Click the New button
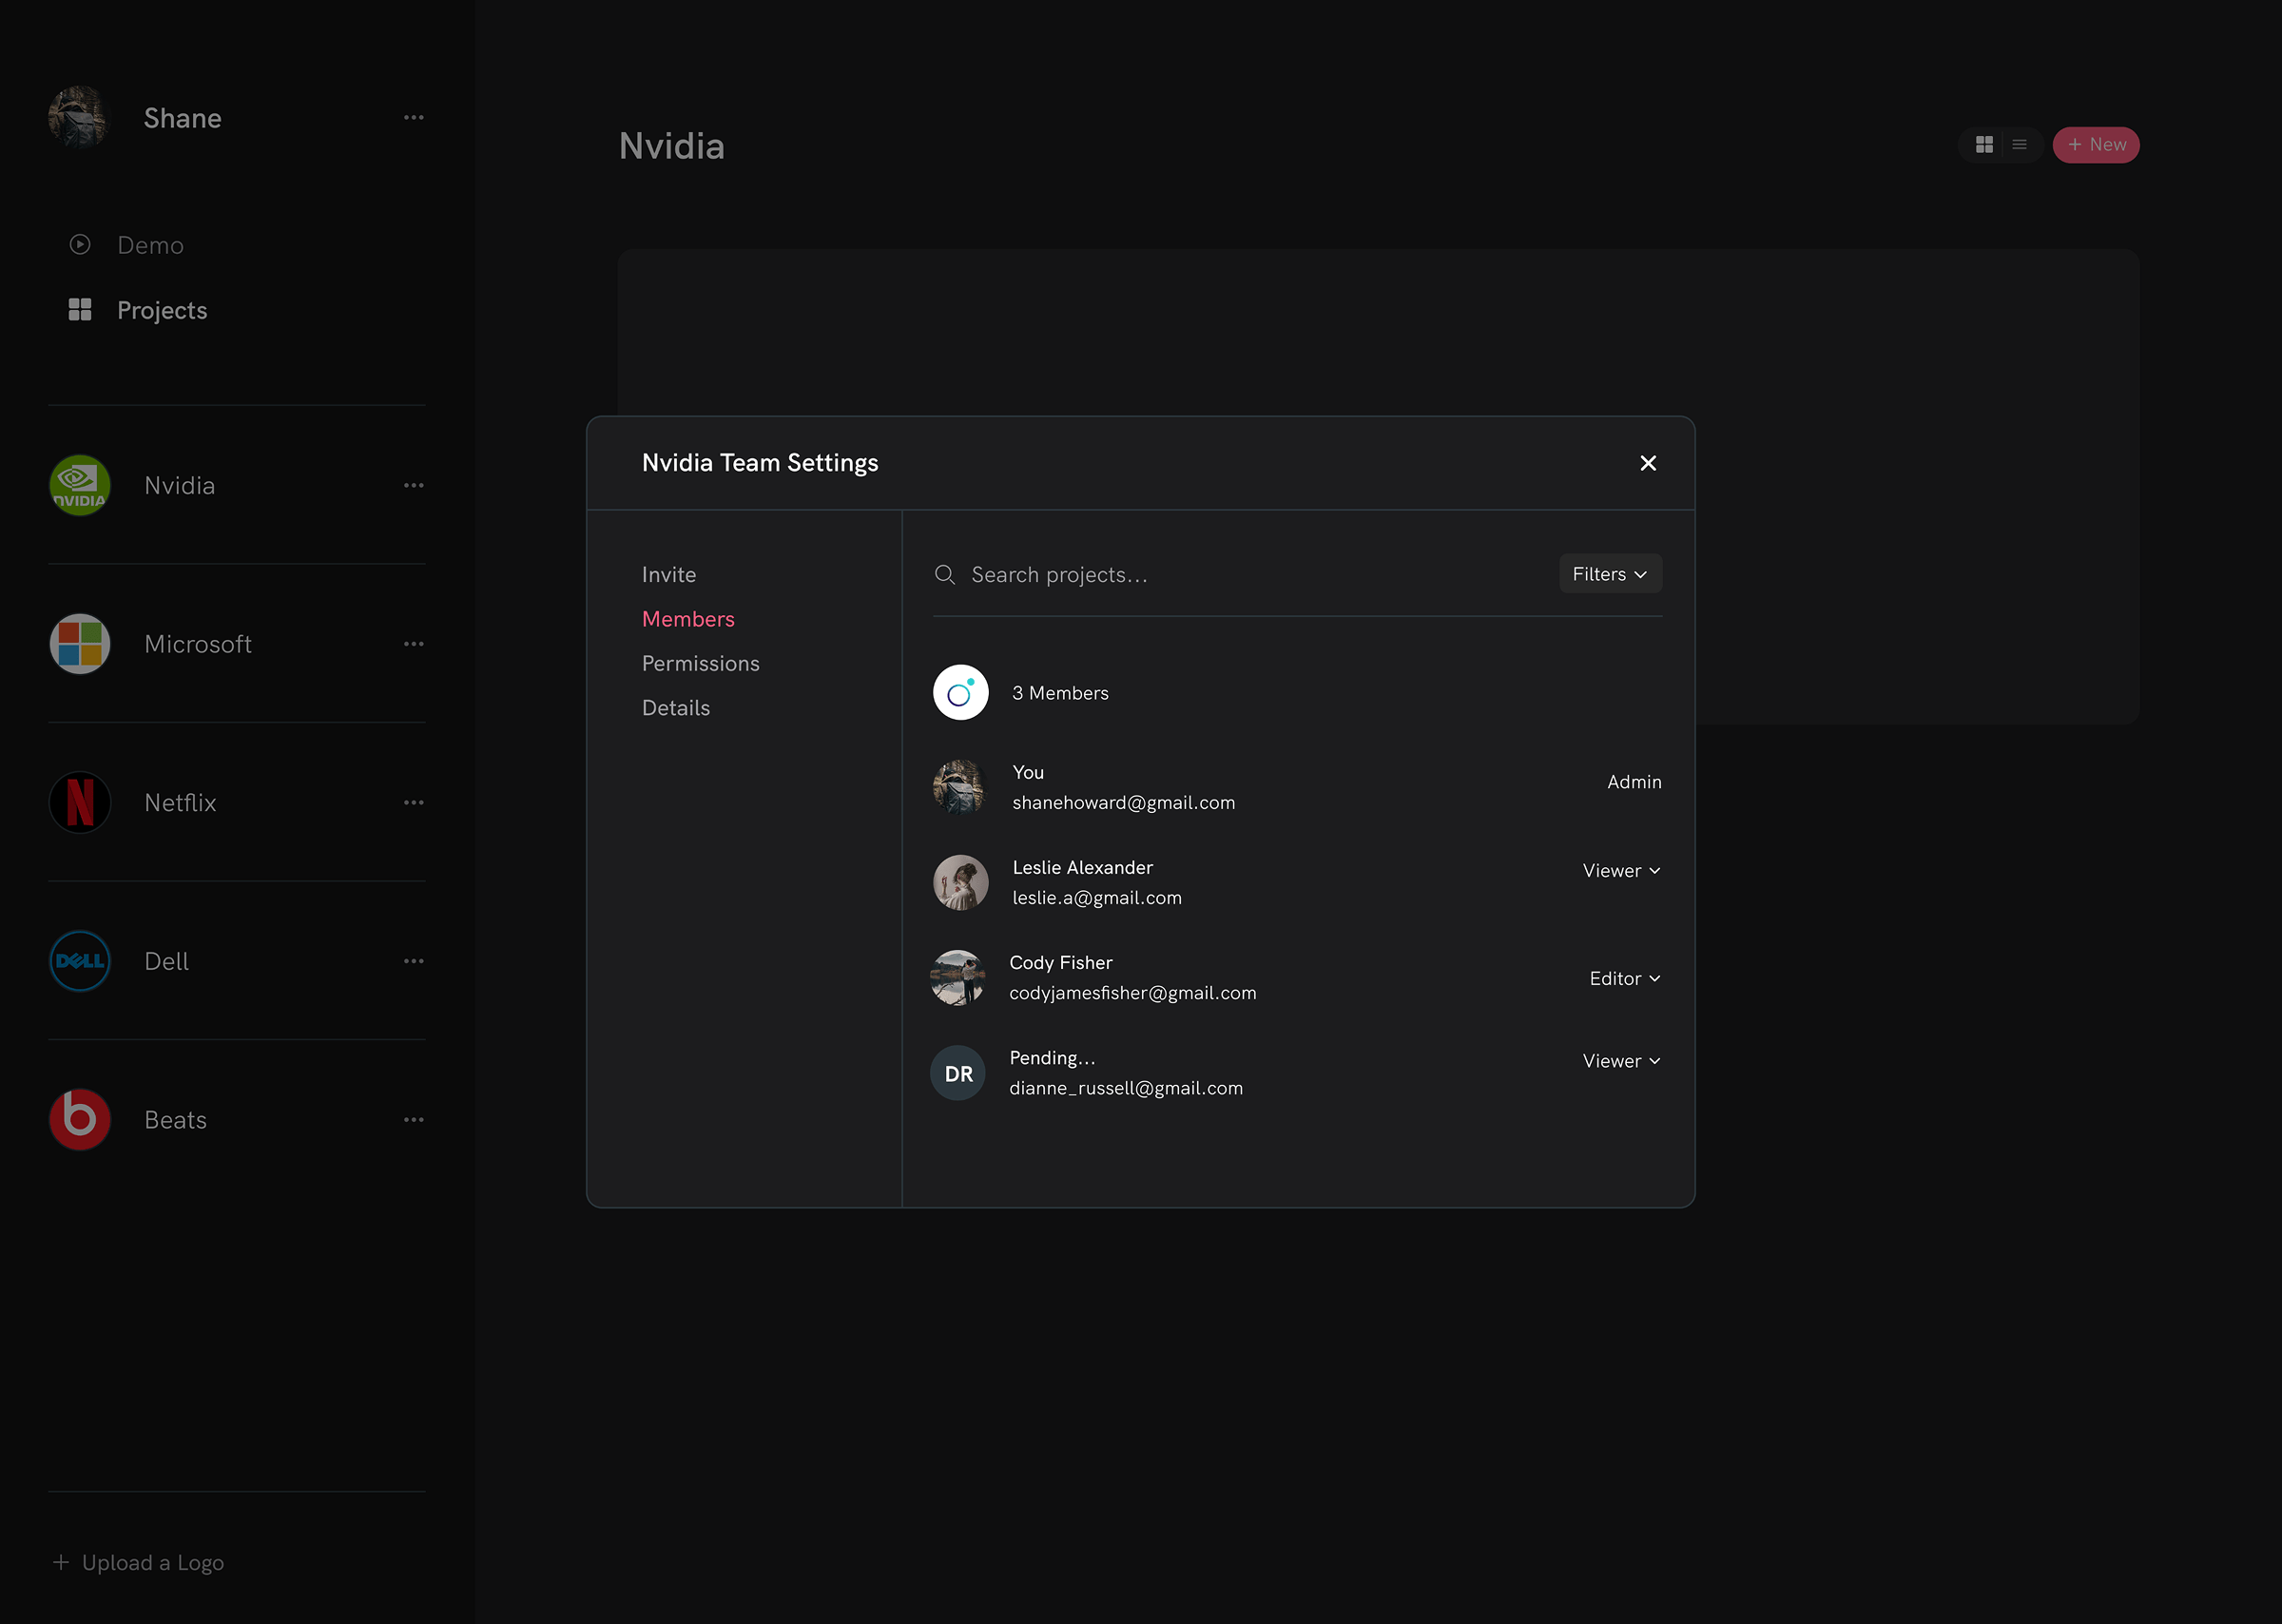The image size is (2282, 1624). (x=2096, y=144)
